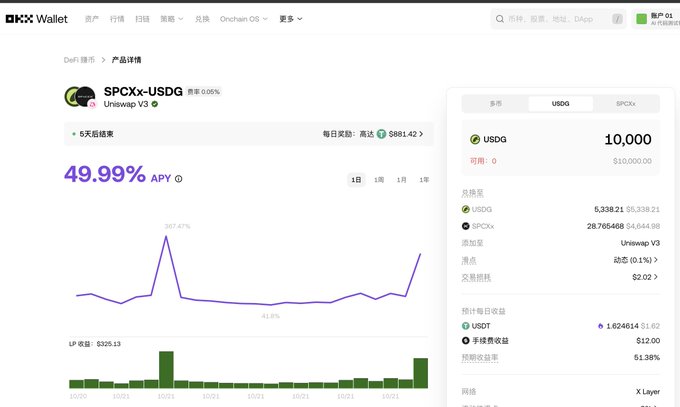Open the 账户 01 account selector

click(x=657, y=19)
